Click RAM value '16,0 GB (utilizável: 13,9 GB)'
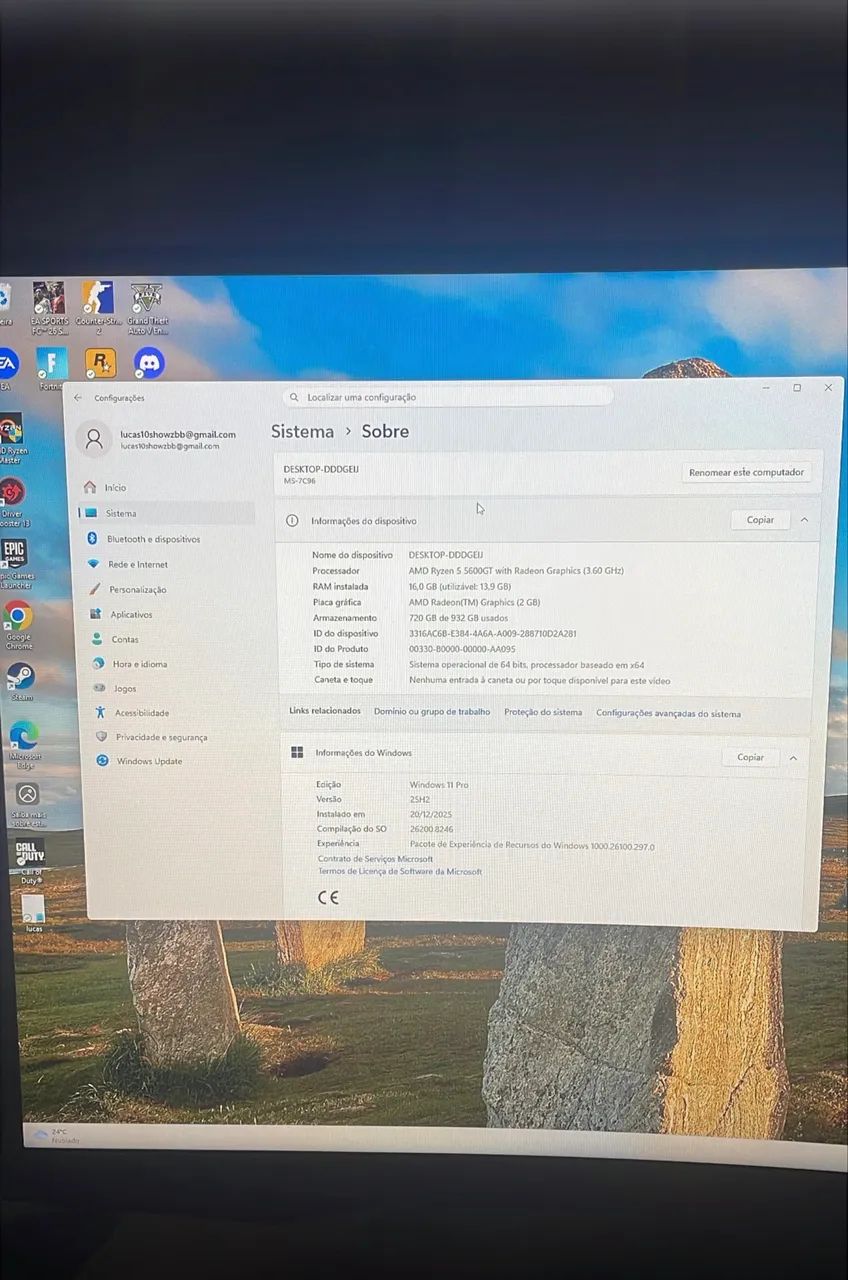The height and width of the screenshot is (1280, 848). [460, 586]
